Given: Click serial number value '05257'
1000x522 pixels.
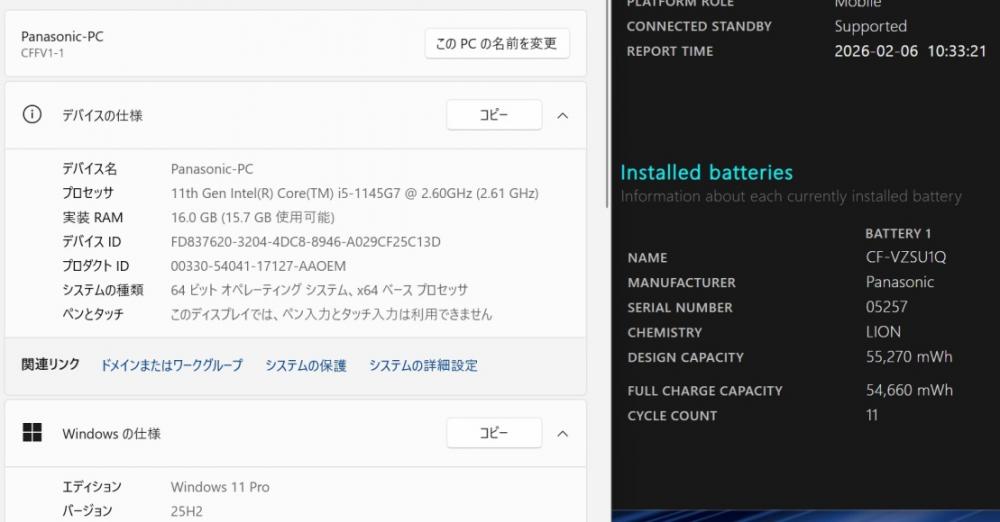Looking at the screenshot, I should point(886,306).
